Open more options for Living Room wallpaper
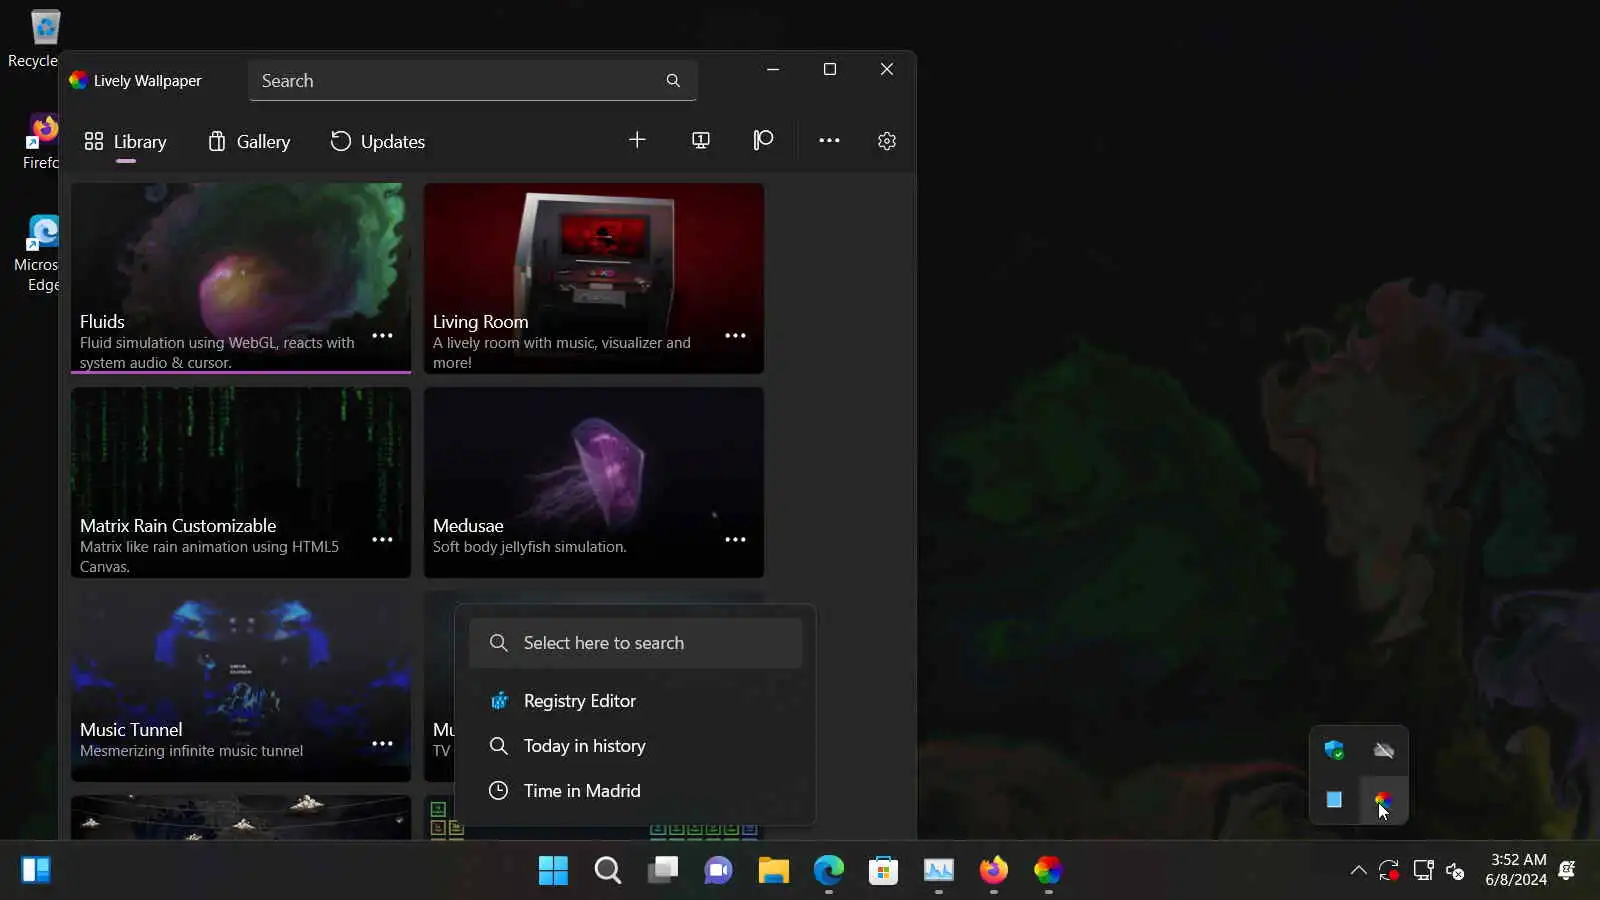1600x900 pixels. pos(735,336)
